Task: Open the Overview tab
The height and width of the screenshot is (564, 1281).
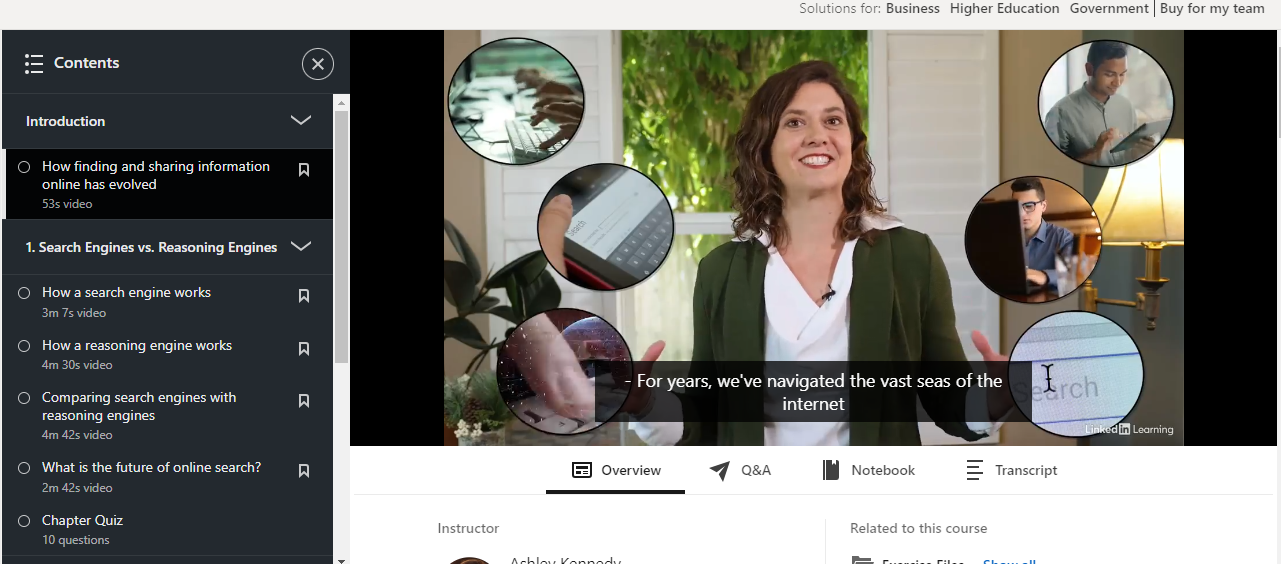Action: click(x=616, y=470)
